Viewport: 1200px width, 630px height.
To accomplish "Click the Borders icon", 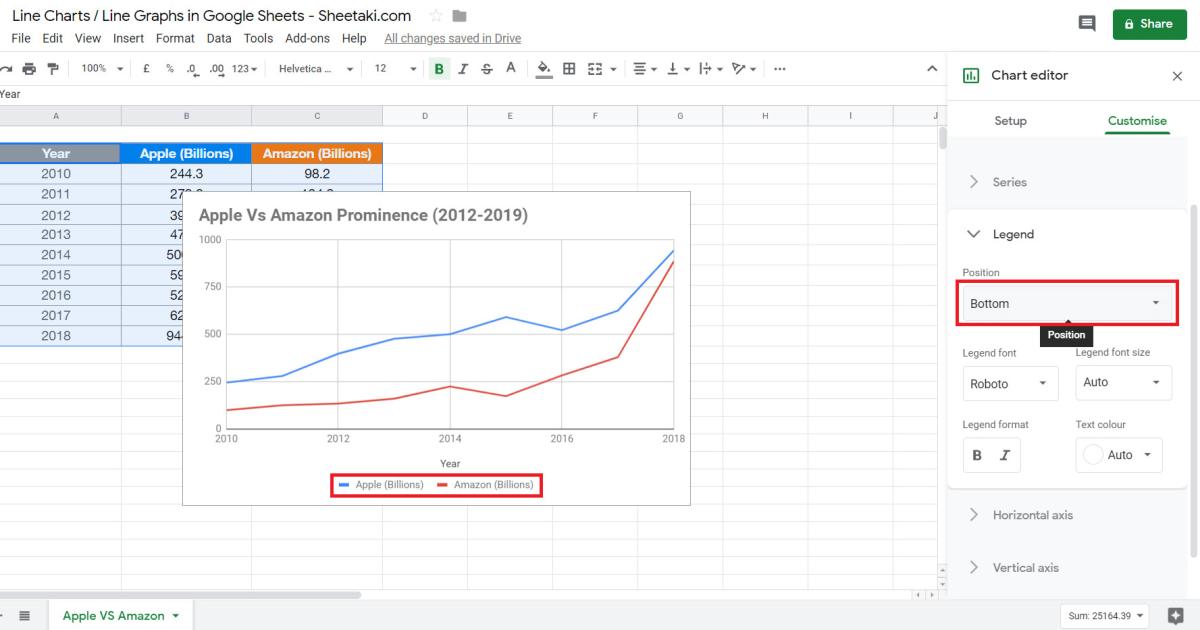I will (568, 68).
